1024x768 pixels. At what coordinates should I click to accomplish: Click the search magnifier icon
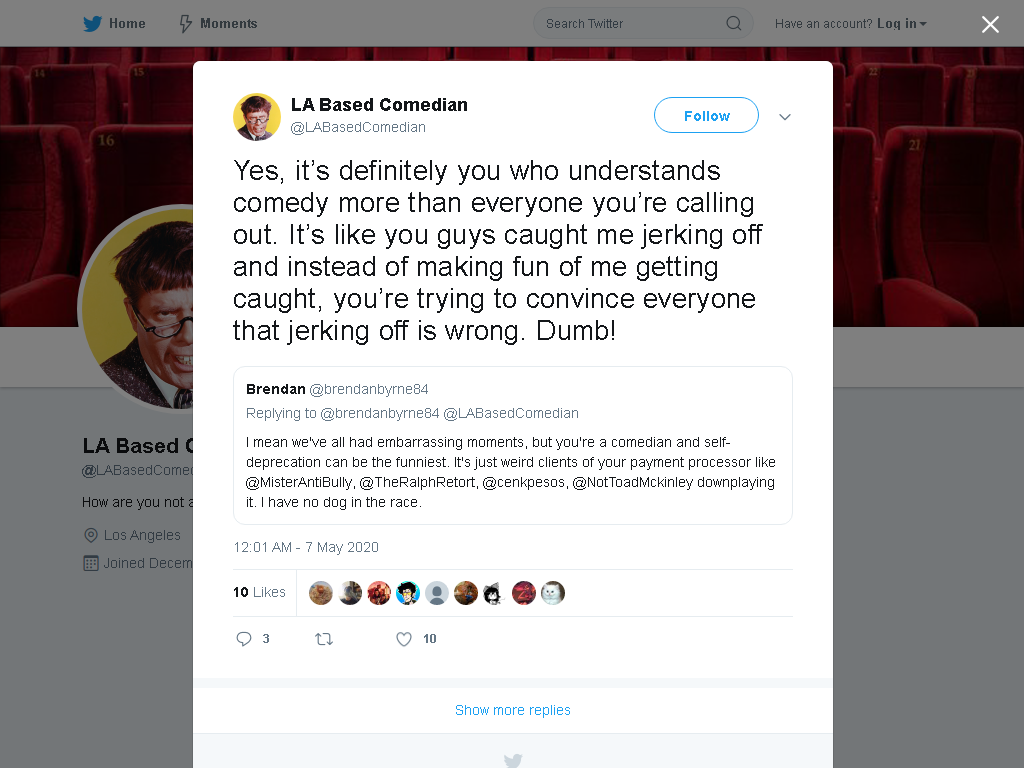coord(733,24)
